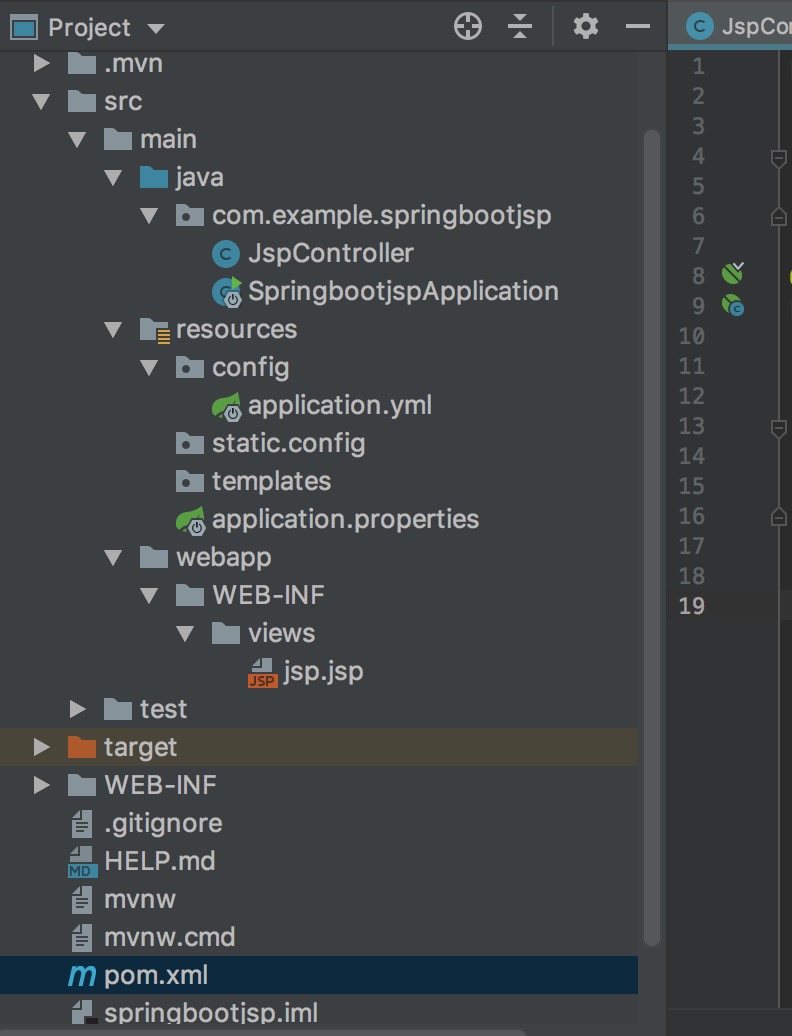Image resolution: width=792 pixels, height=1036 pixels.
Task: Click the locate/scroll from source target icon
Action: (468, 27)
